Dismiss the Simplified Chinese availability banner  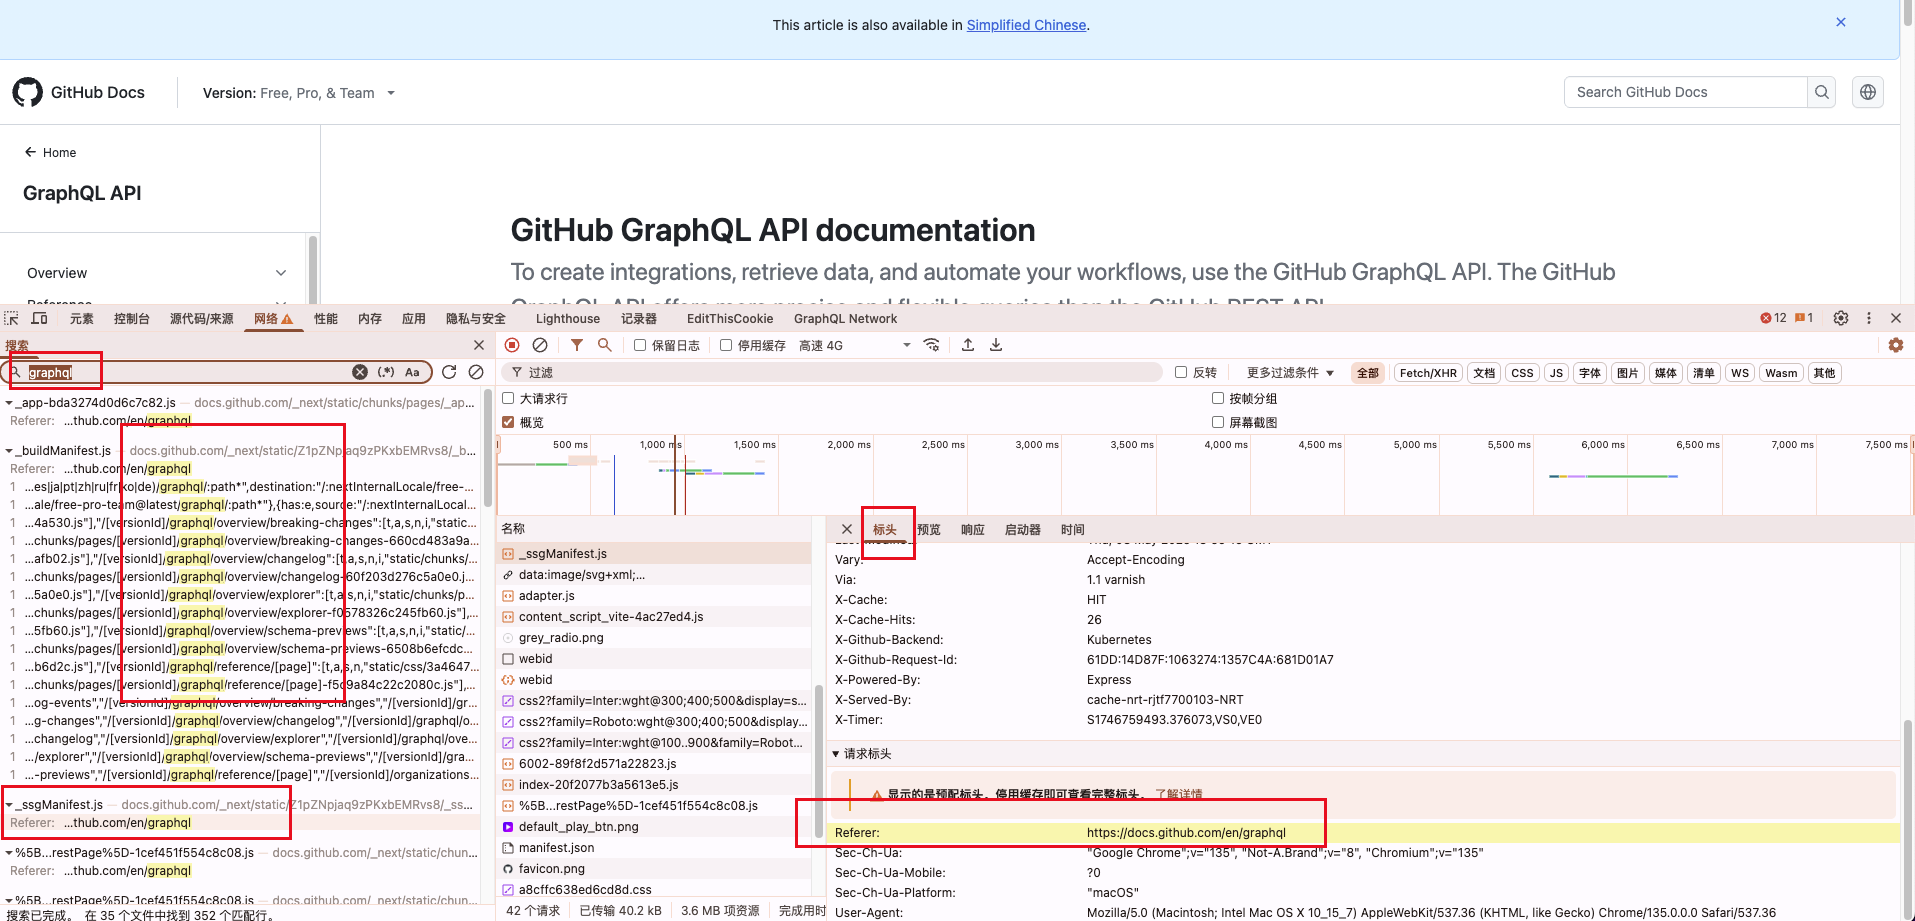click(1841, 22)
